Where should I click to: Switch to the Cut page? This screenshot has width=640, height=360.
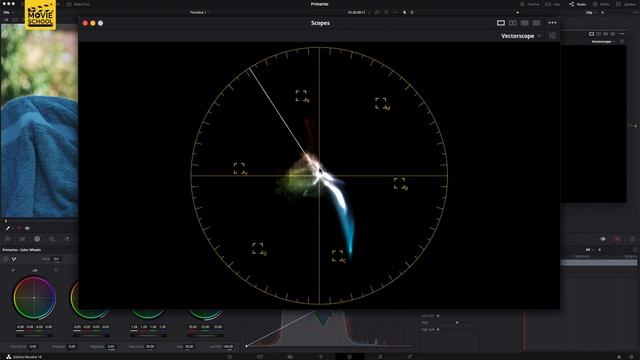tap(260, 357)
